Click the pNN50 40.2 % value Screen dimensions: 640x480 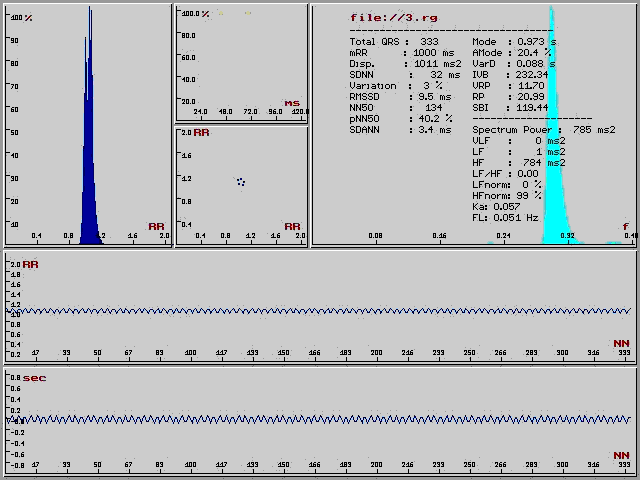(x=435, y=118)
